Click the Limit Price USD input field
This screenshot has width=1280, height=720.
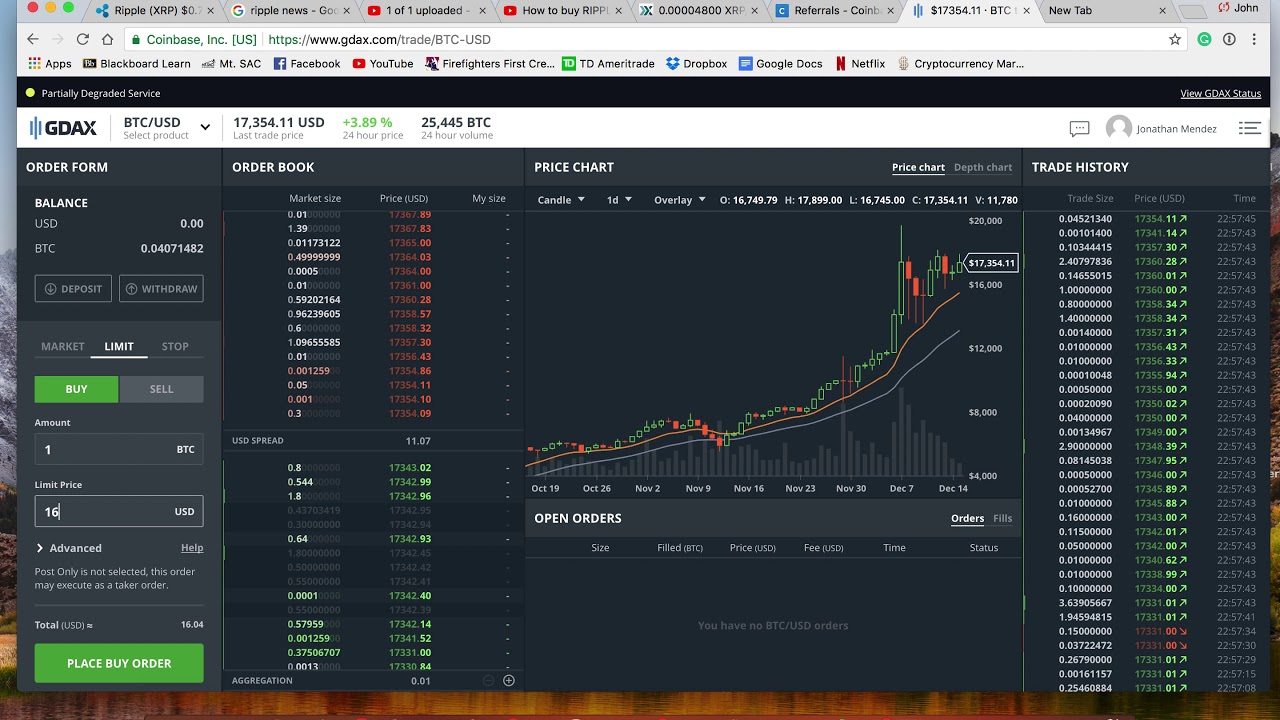[119, 511]
